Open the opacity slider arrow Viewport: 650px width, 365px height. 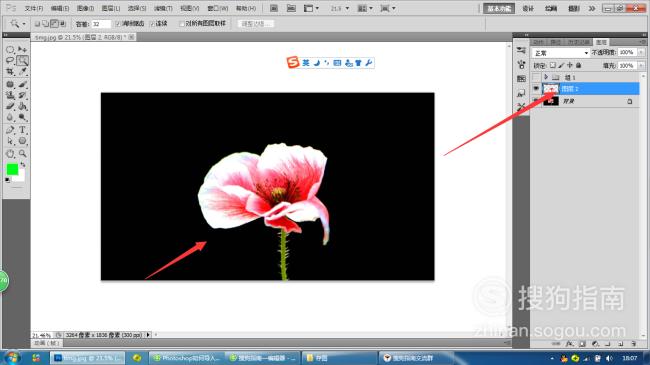(x=641, y=52)
